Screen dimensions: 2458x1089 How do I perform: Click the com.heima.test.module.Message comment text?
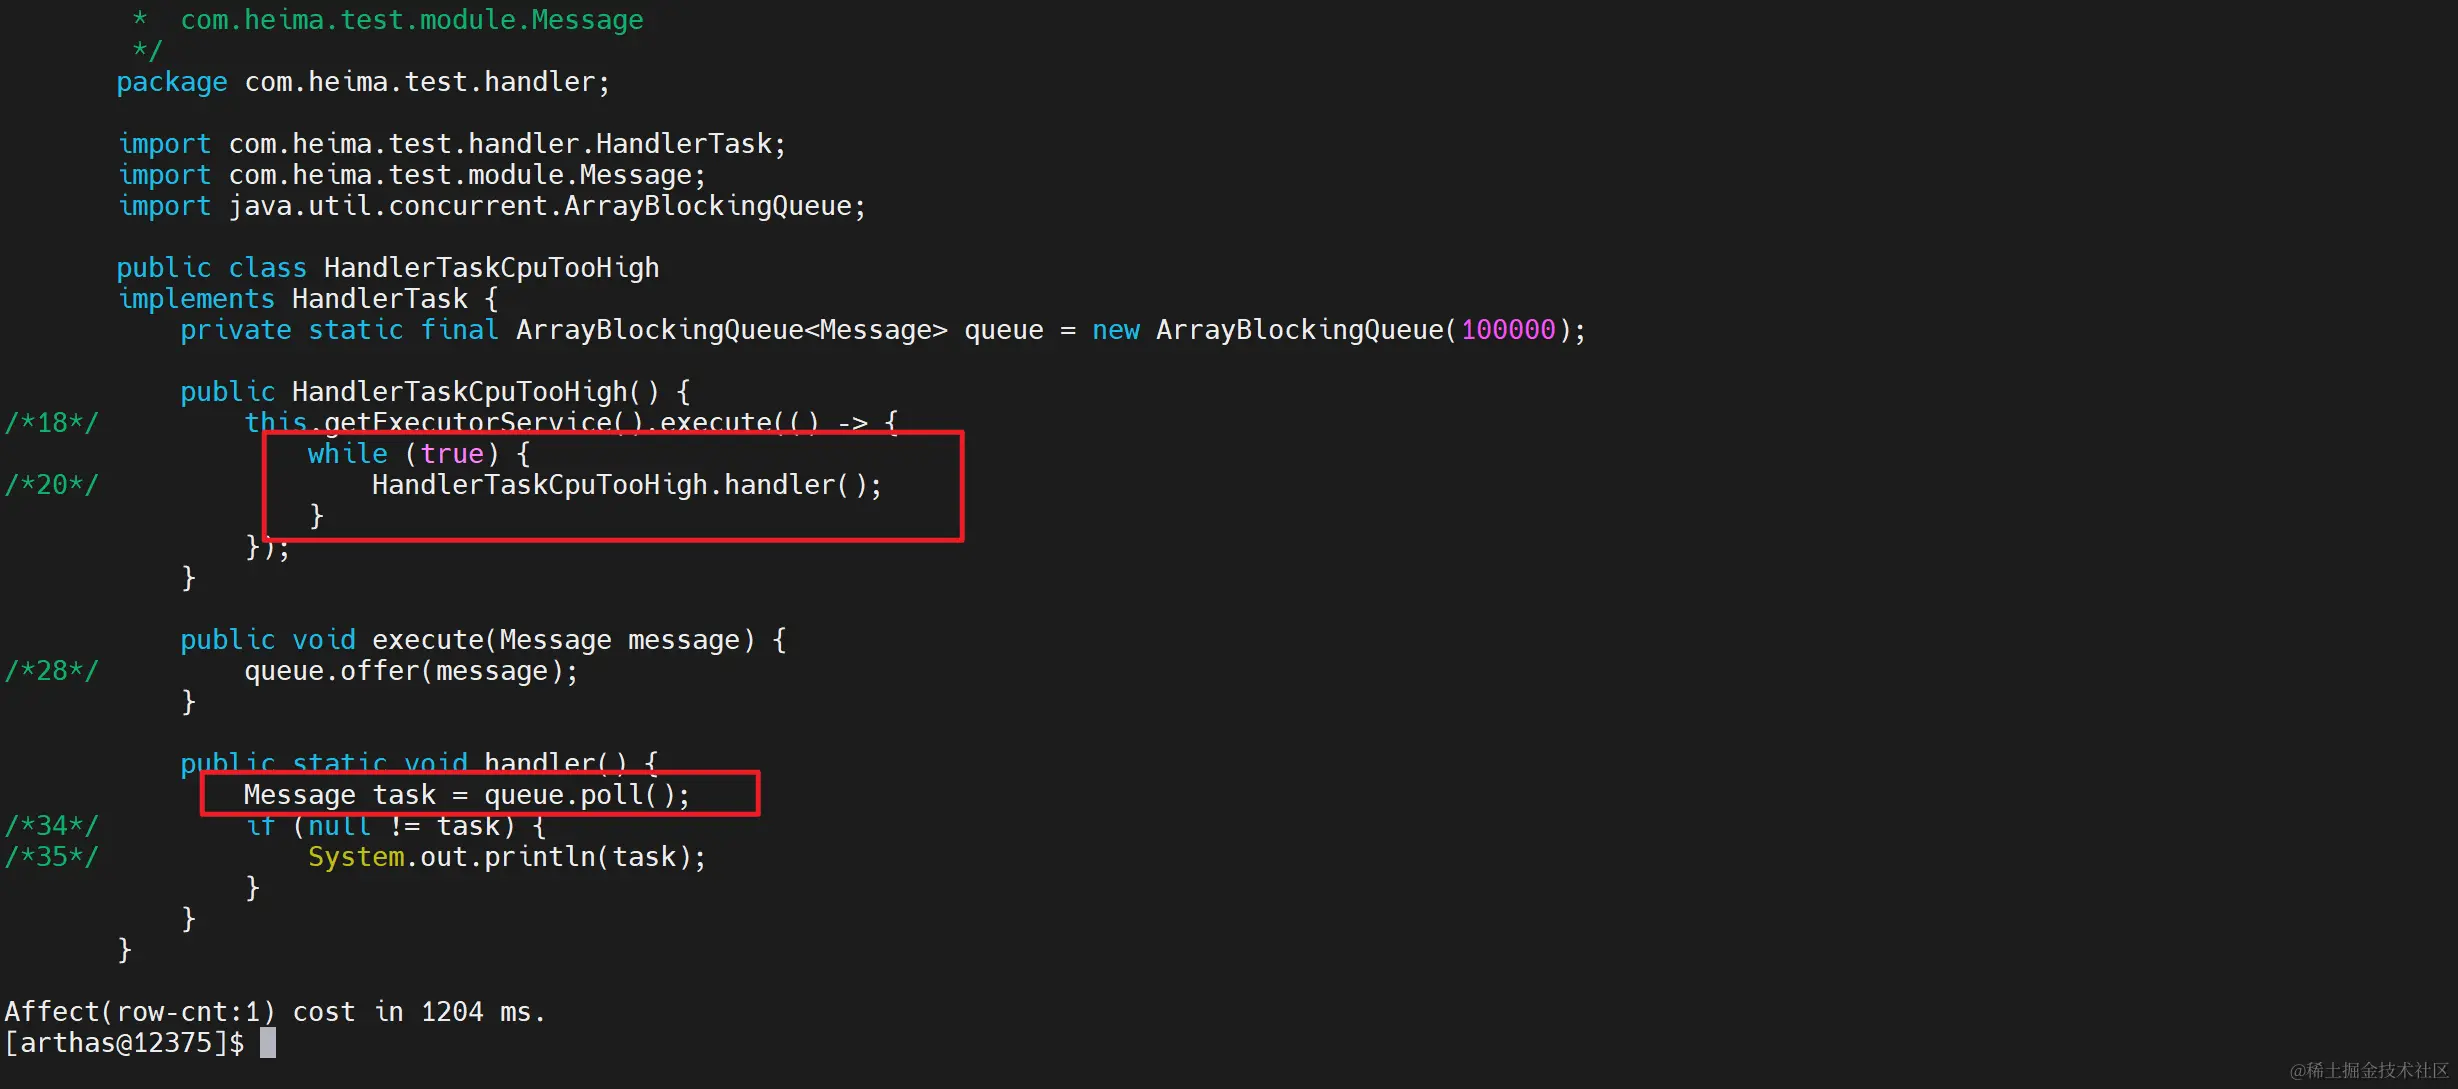(x=411, y=20)
